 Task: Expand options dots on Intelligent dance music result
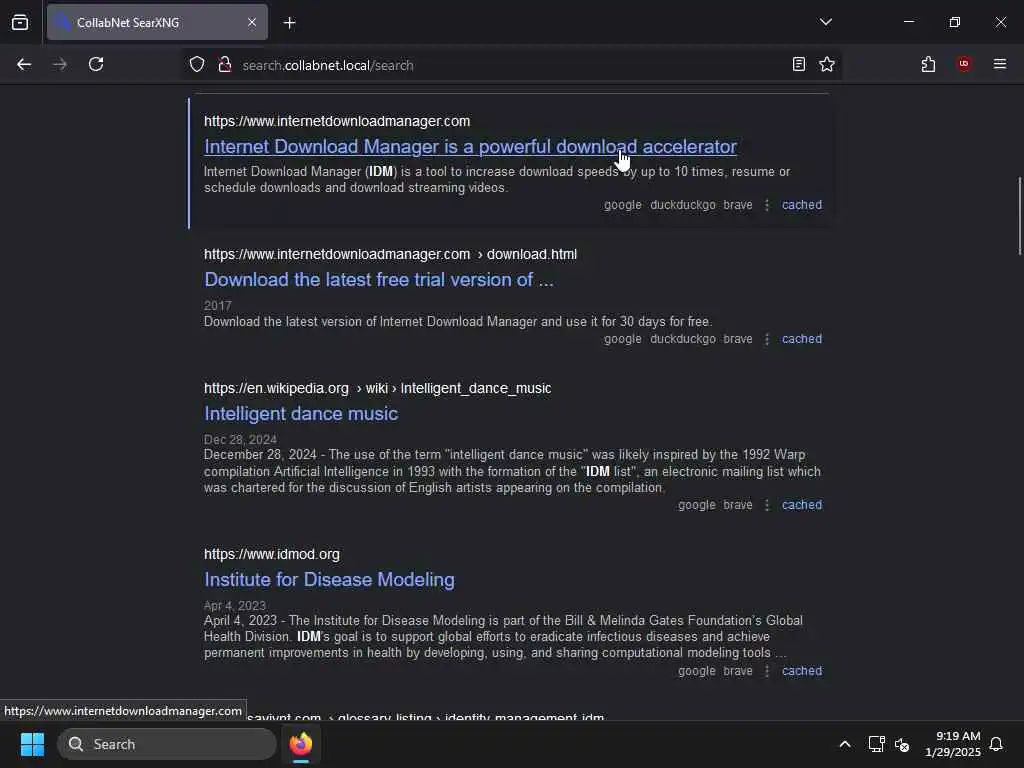767,505
